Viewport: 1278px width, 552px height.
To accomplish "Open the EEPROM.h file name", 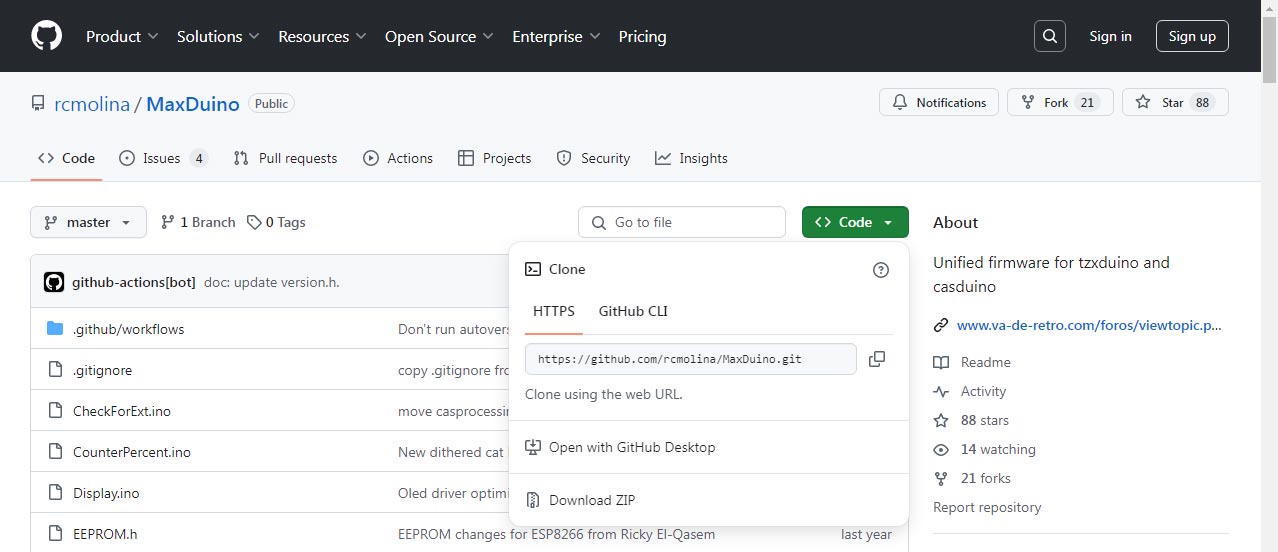I will coord(105,534).
